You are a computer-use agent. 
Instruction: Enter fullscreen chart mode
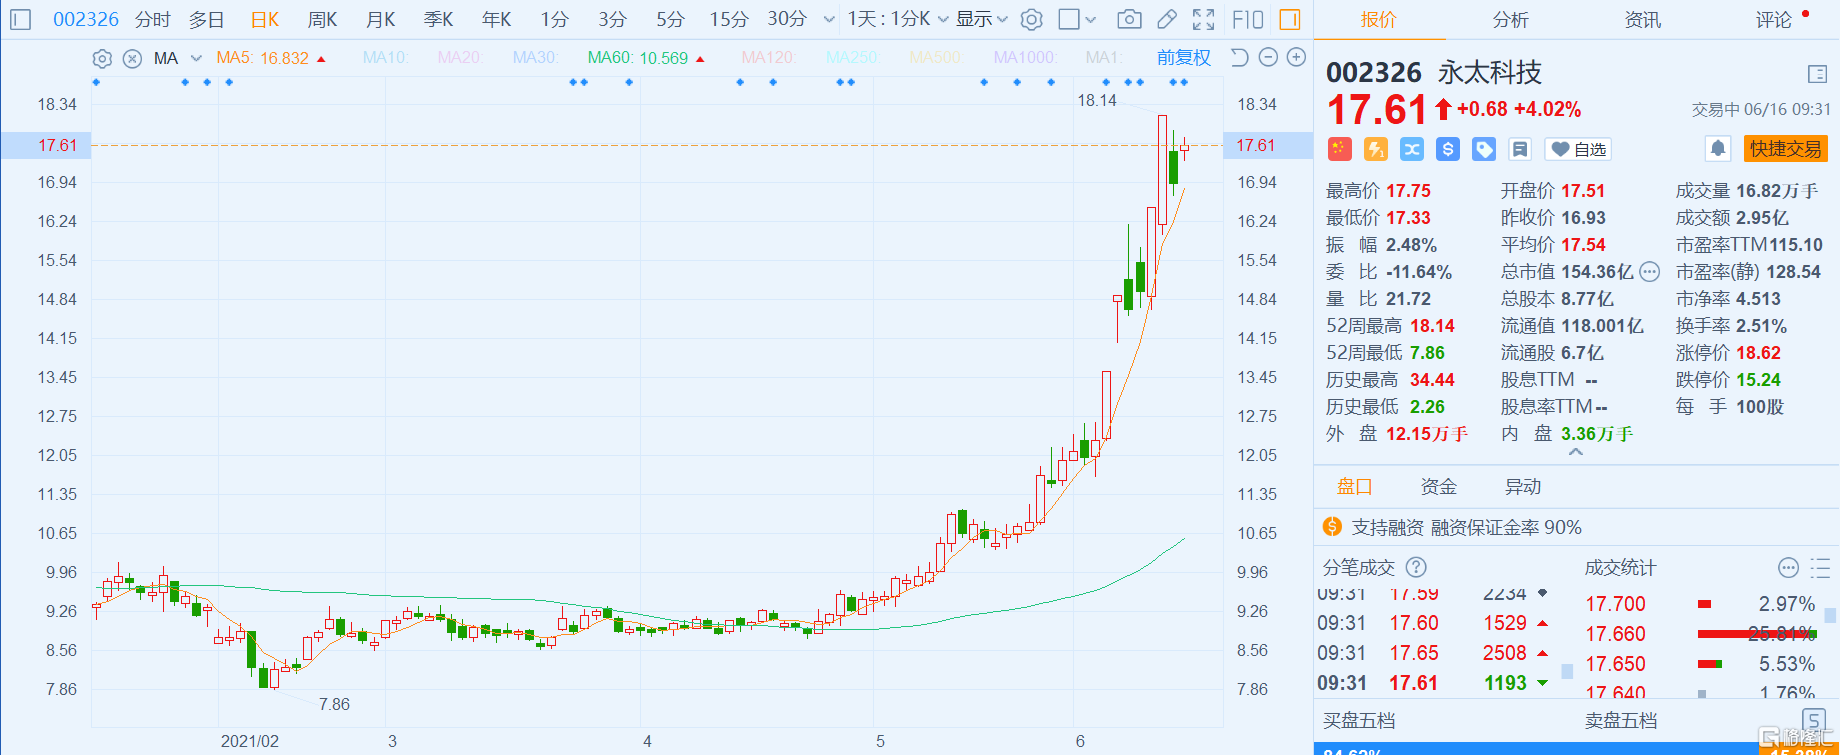pos(1204,19)
